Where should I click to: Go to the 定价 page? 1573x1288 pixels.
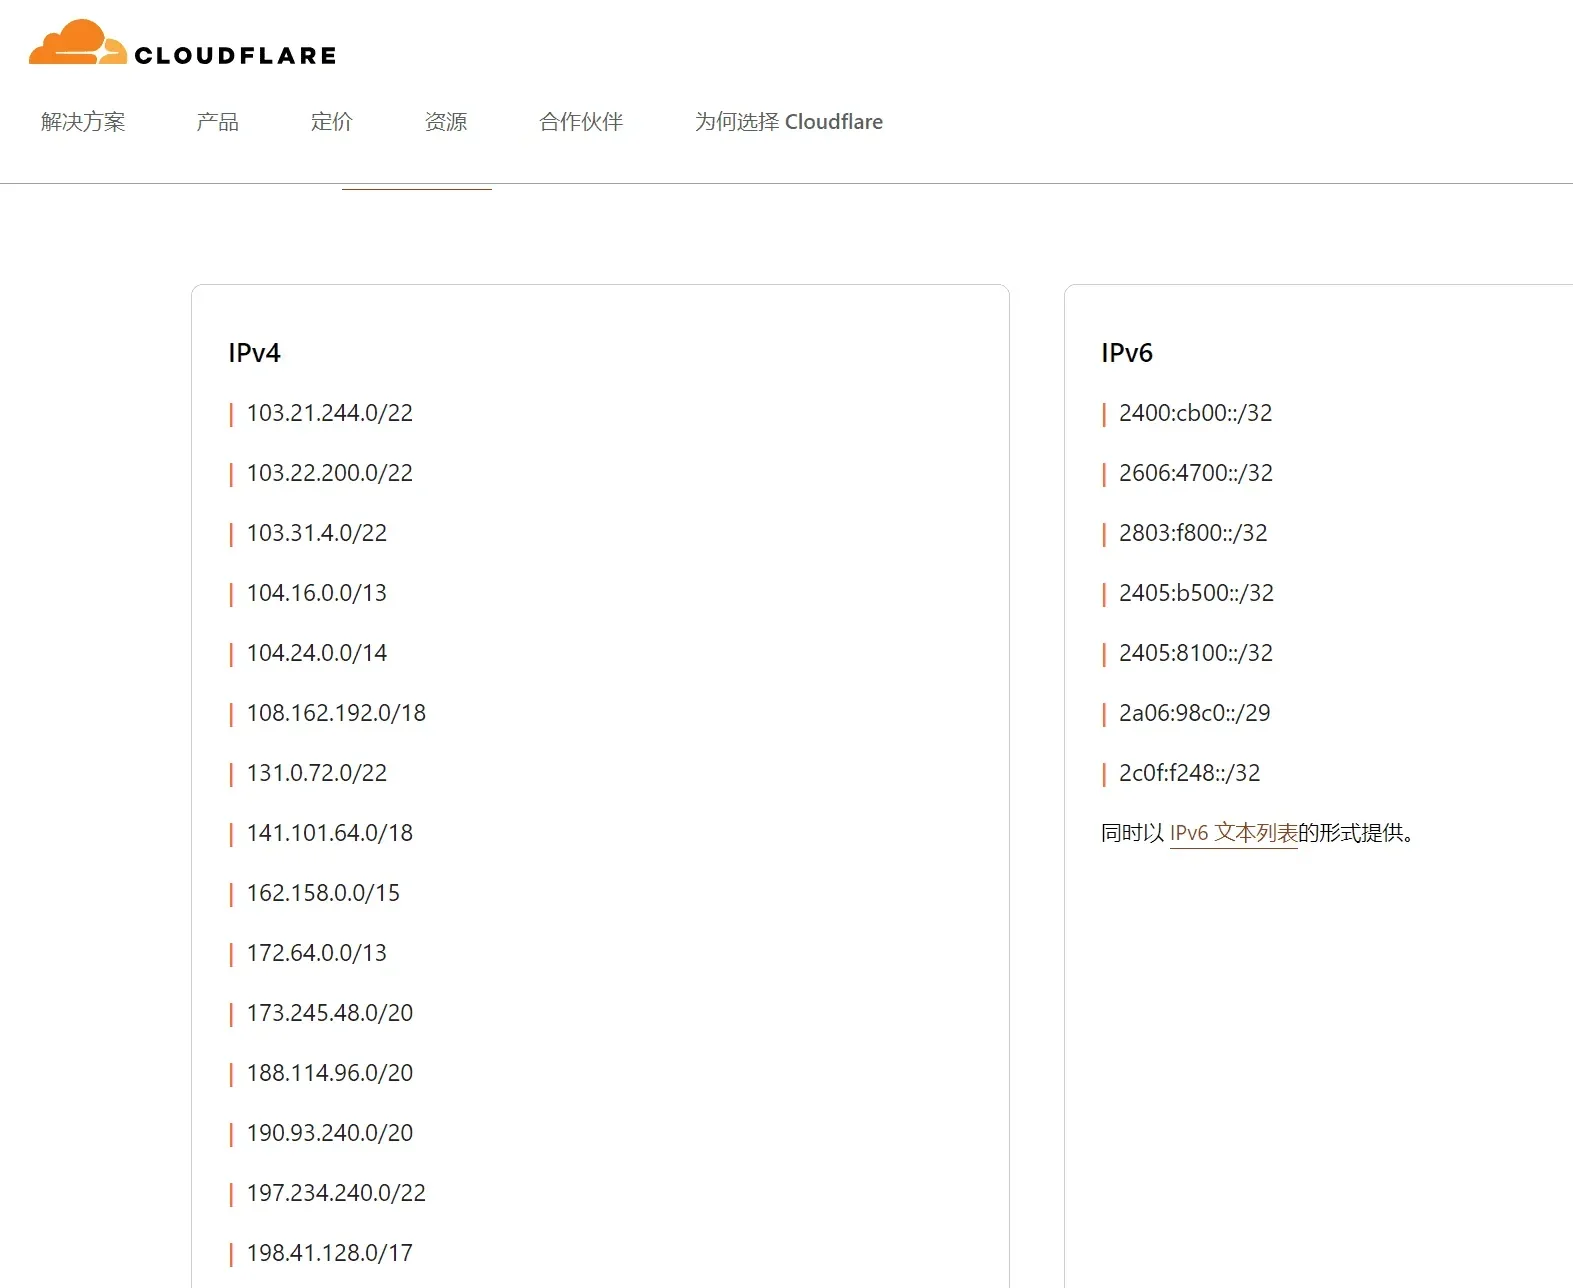click(x=331, y=122)
